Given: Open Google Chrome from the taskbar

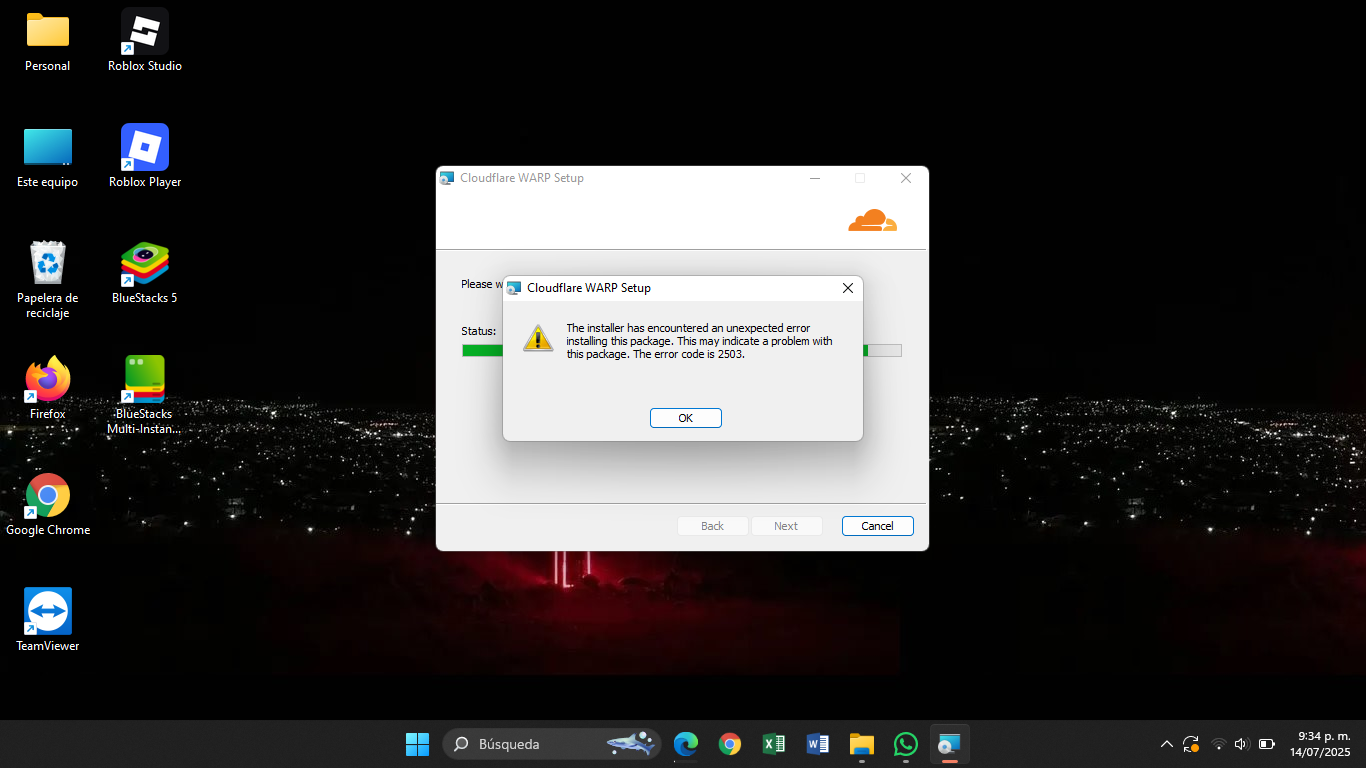Looking at the screenshot, I should (x=730, y=744).
